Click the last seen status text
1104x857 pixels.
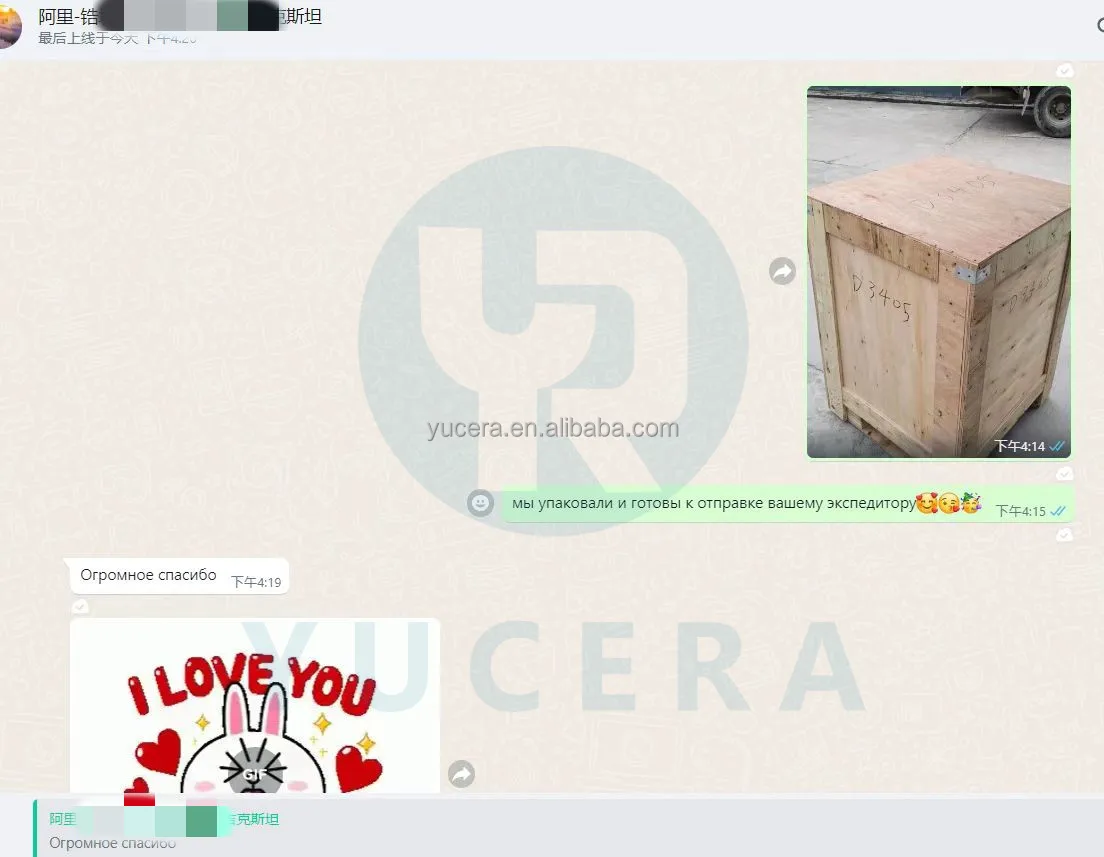[x=117, y=38]
